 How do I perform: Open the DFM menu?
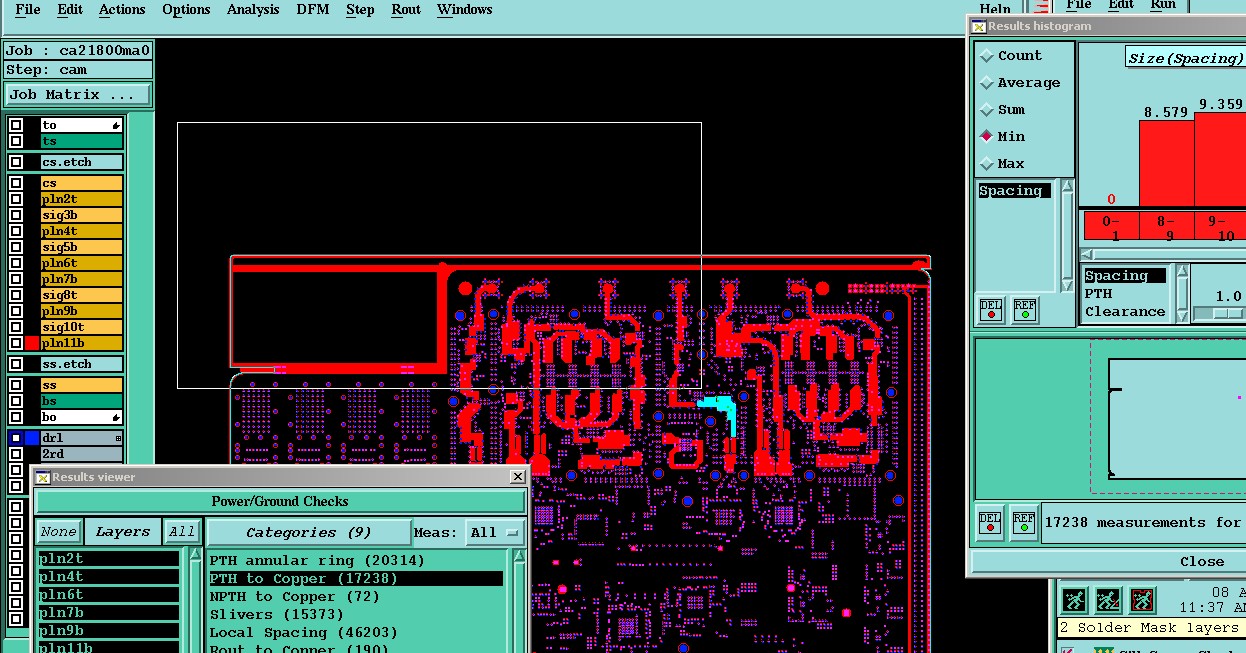[x=313, y=10]
